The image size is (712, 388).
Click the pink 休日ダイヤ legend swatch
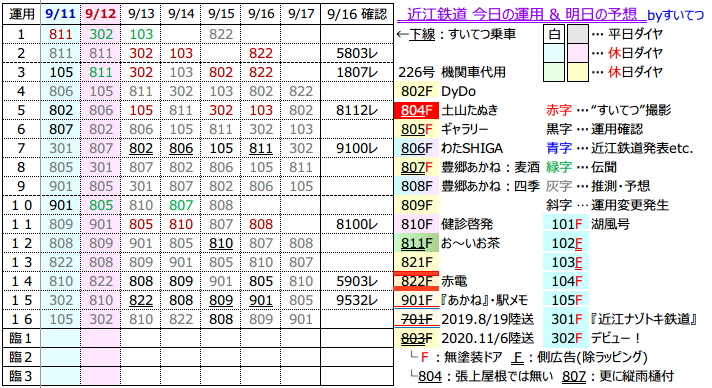[x=578, y=53]
